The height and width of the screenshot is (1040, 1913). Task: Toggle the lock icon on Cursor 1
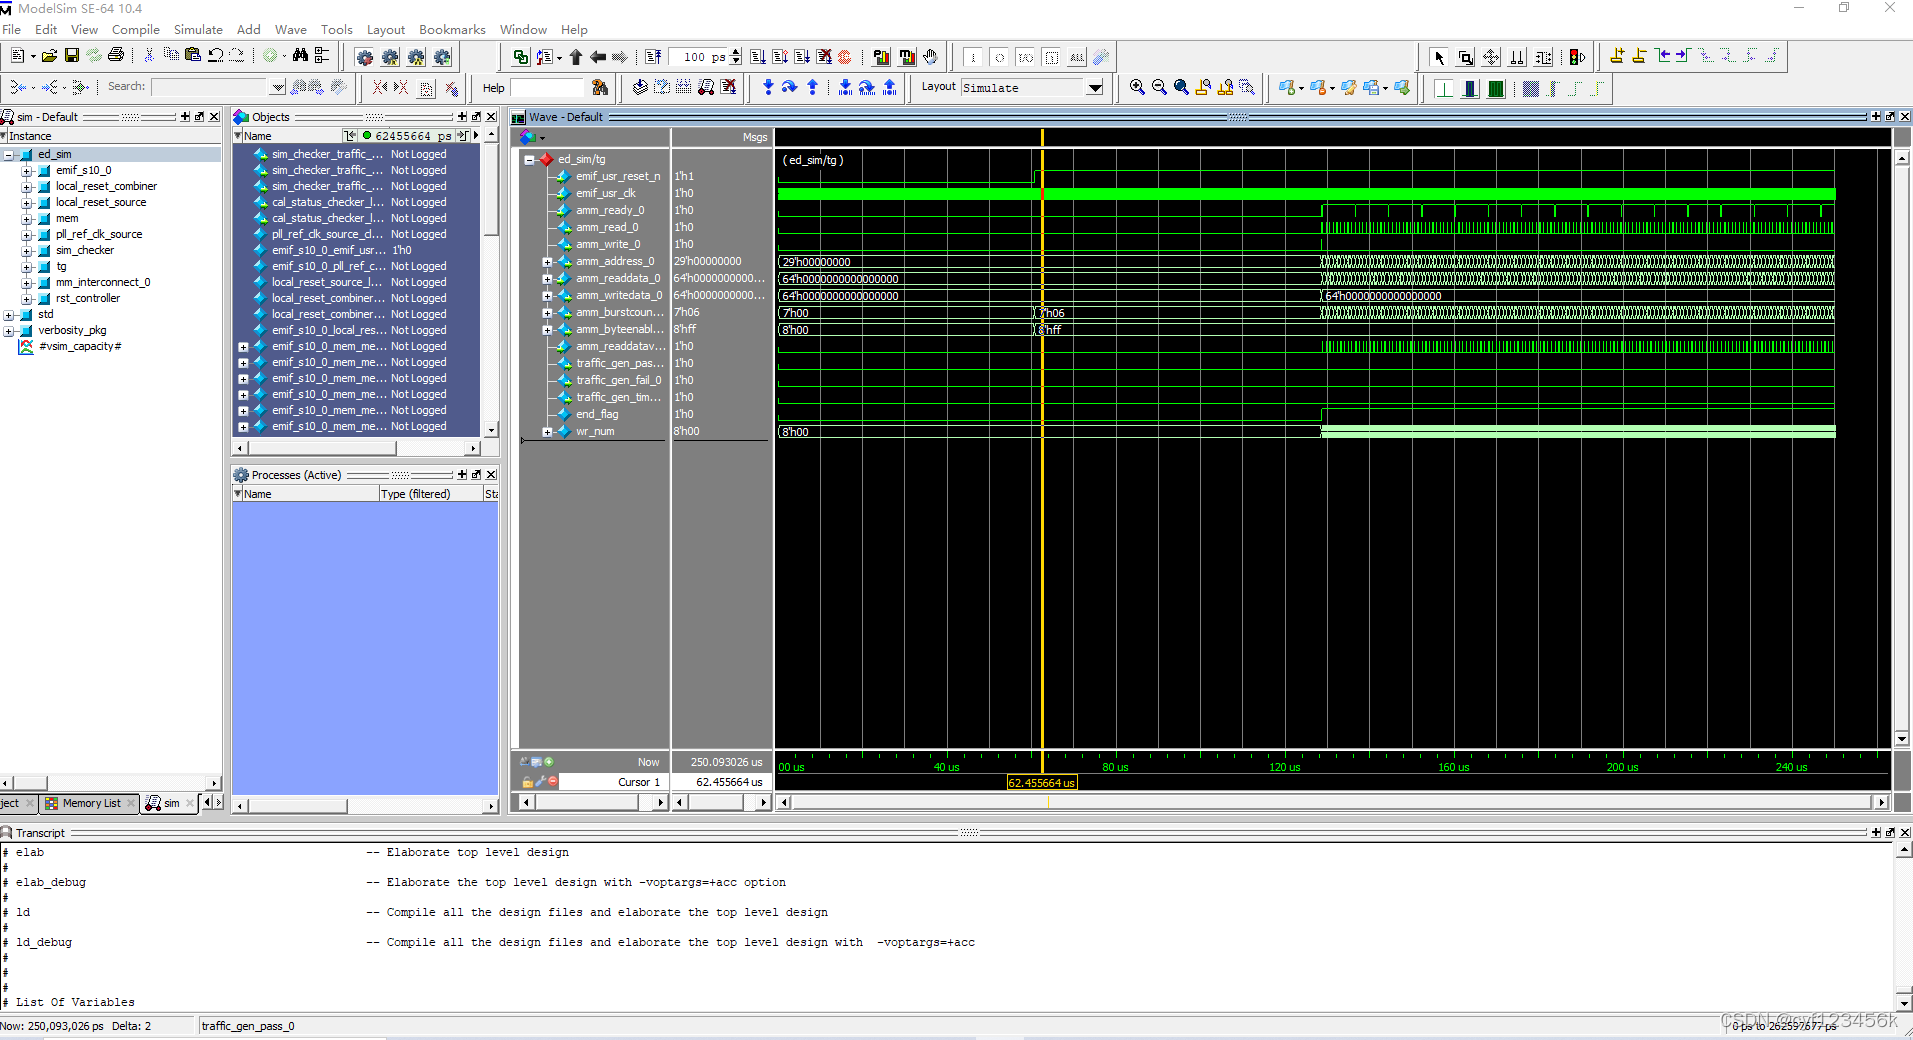tap(527, 782)
